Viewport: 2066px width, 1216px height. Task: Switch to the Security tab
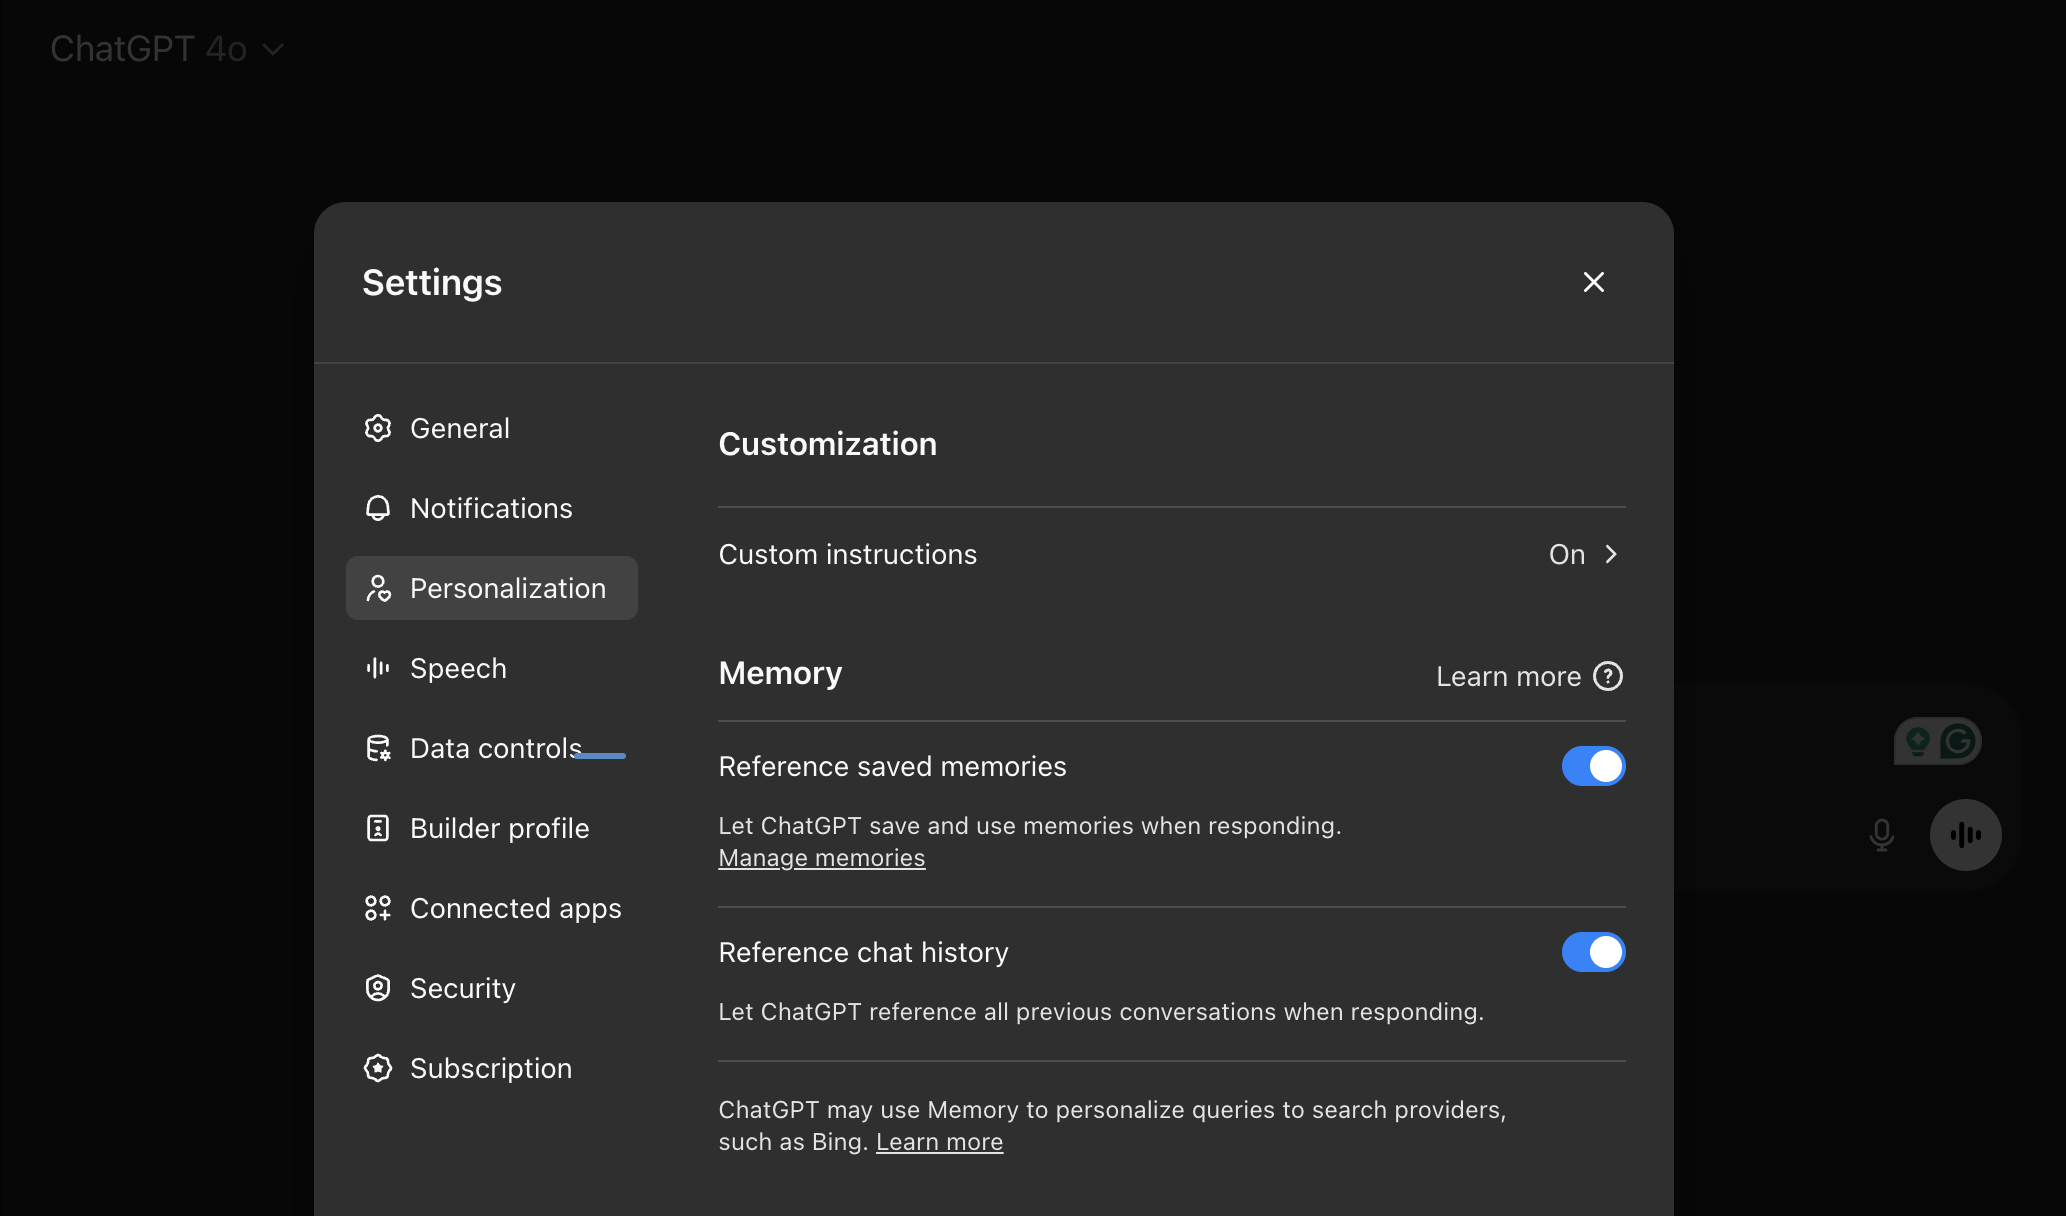tap(492, 988)
